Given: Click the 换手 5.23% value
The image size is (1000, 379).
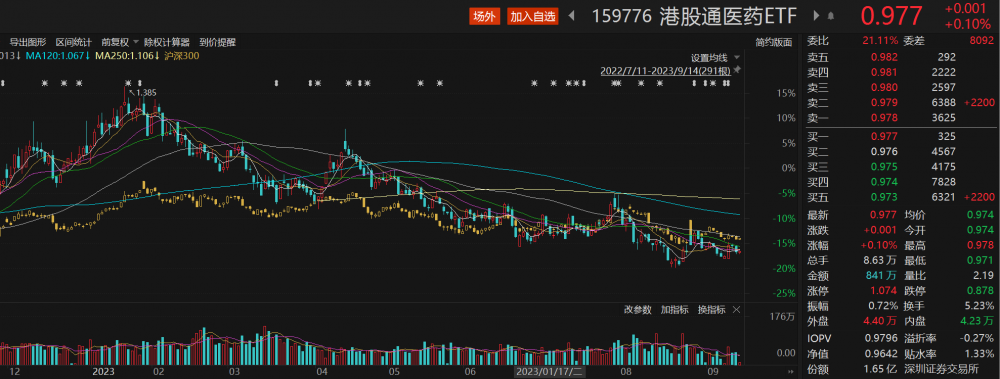Looking at the screenshot, I should click(x=980, y=307).
